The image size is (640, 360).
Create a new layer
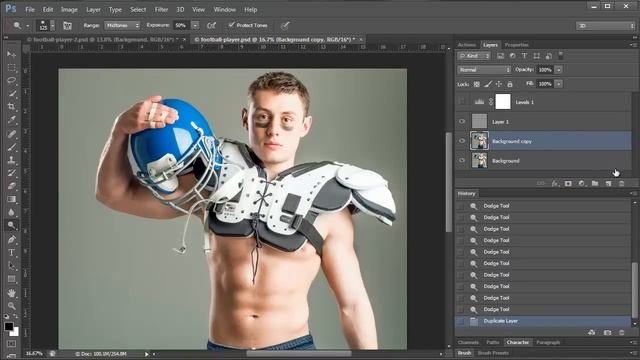(x=608, y=183)
